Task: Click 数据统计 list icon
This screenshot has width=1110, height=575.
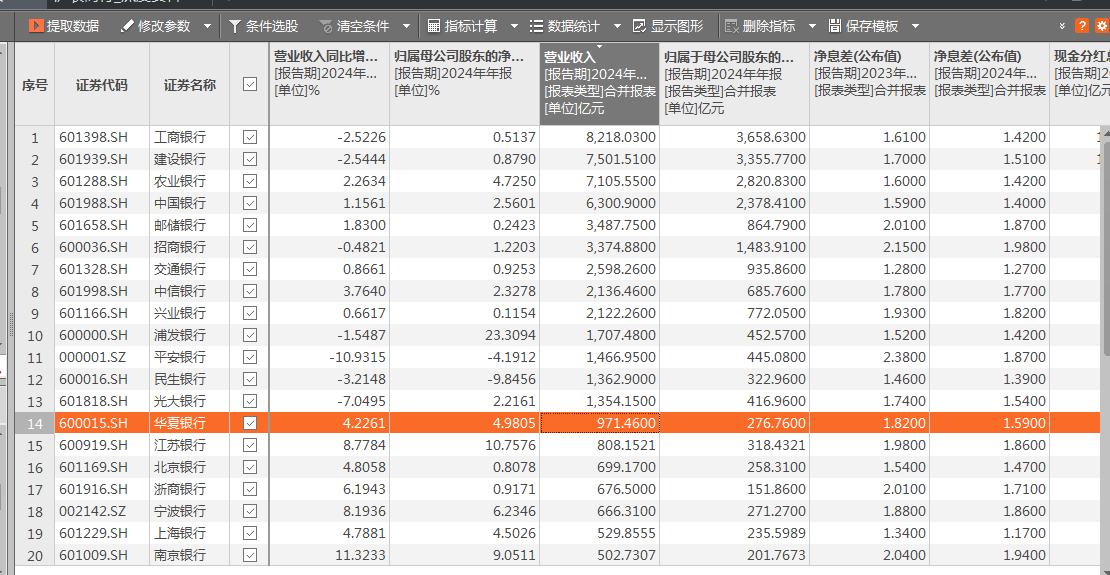Action: click(x=537, y=26)
